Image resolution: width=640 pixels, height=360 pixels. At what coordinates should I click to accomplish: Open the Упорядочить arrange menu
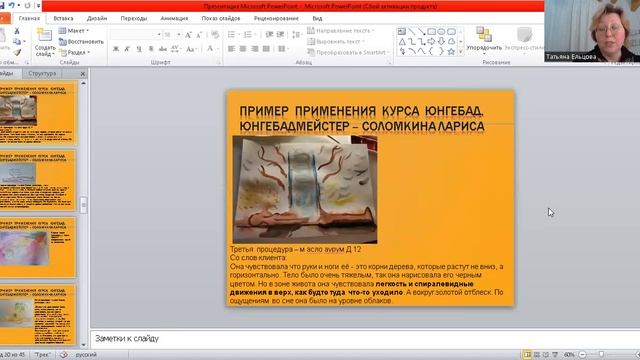(484, 41)
